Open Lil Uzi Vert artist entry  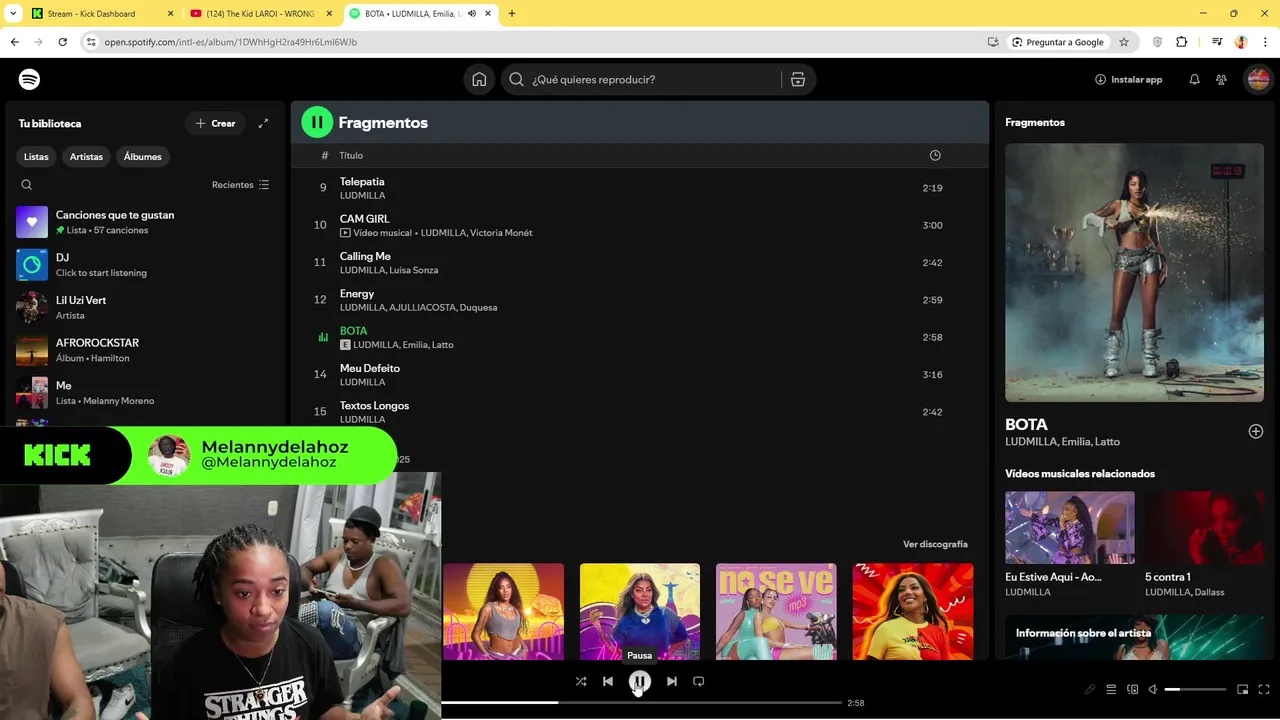144,307
